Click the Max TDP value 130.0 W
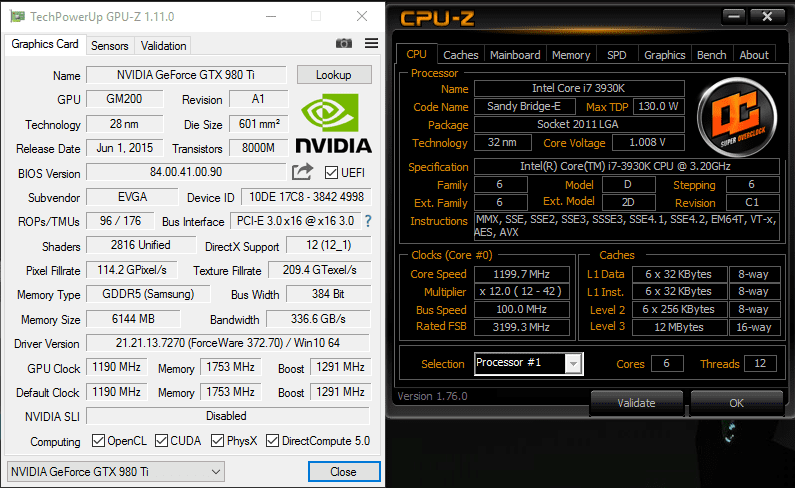This screenshot has height=488, width=795. click(659, 106)
